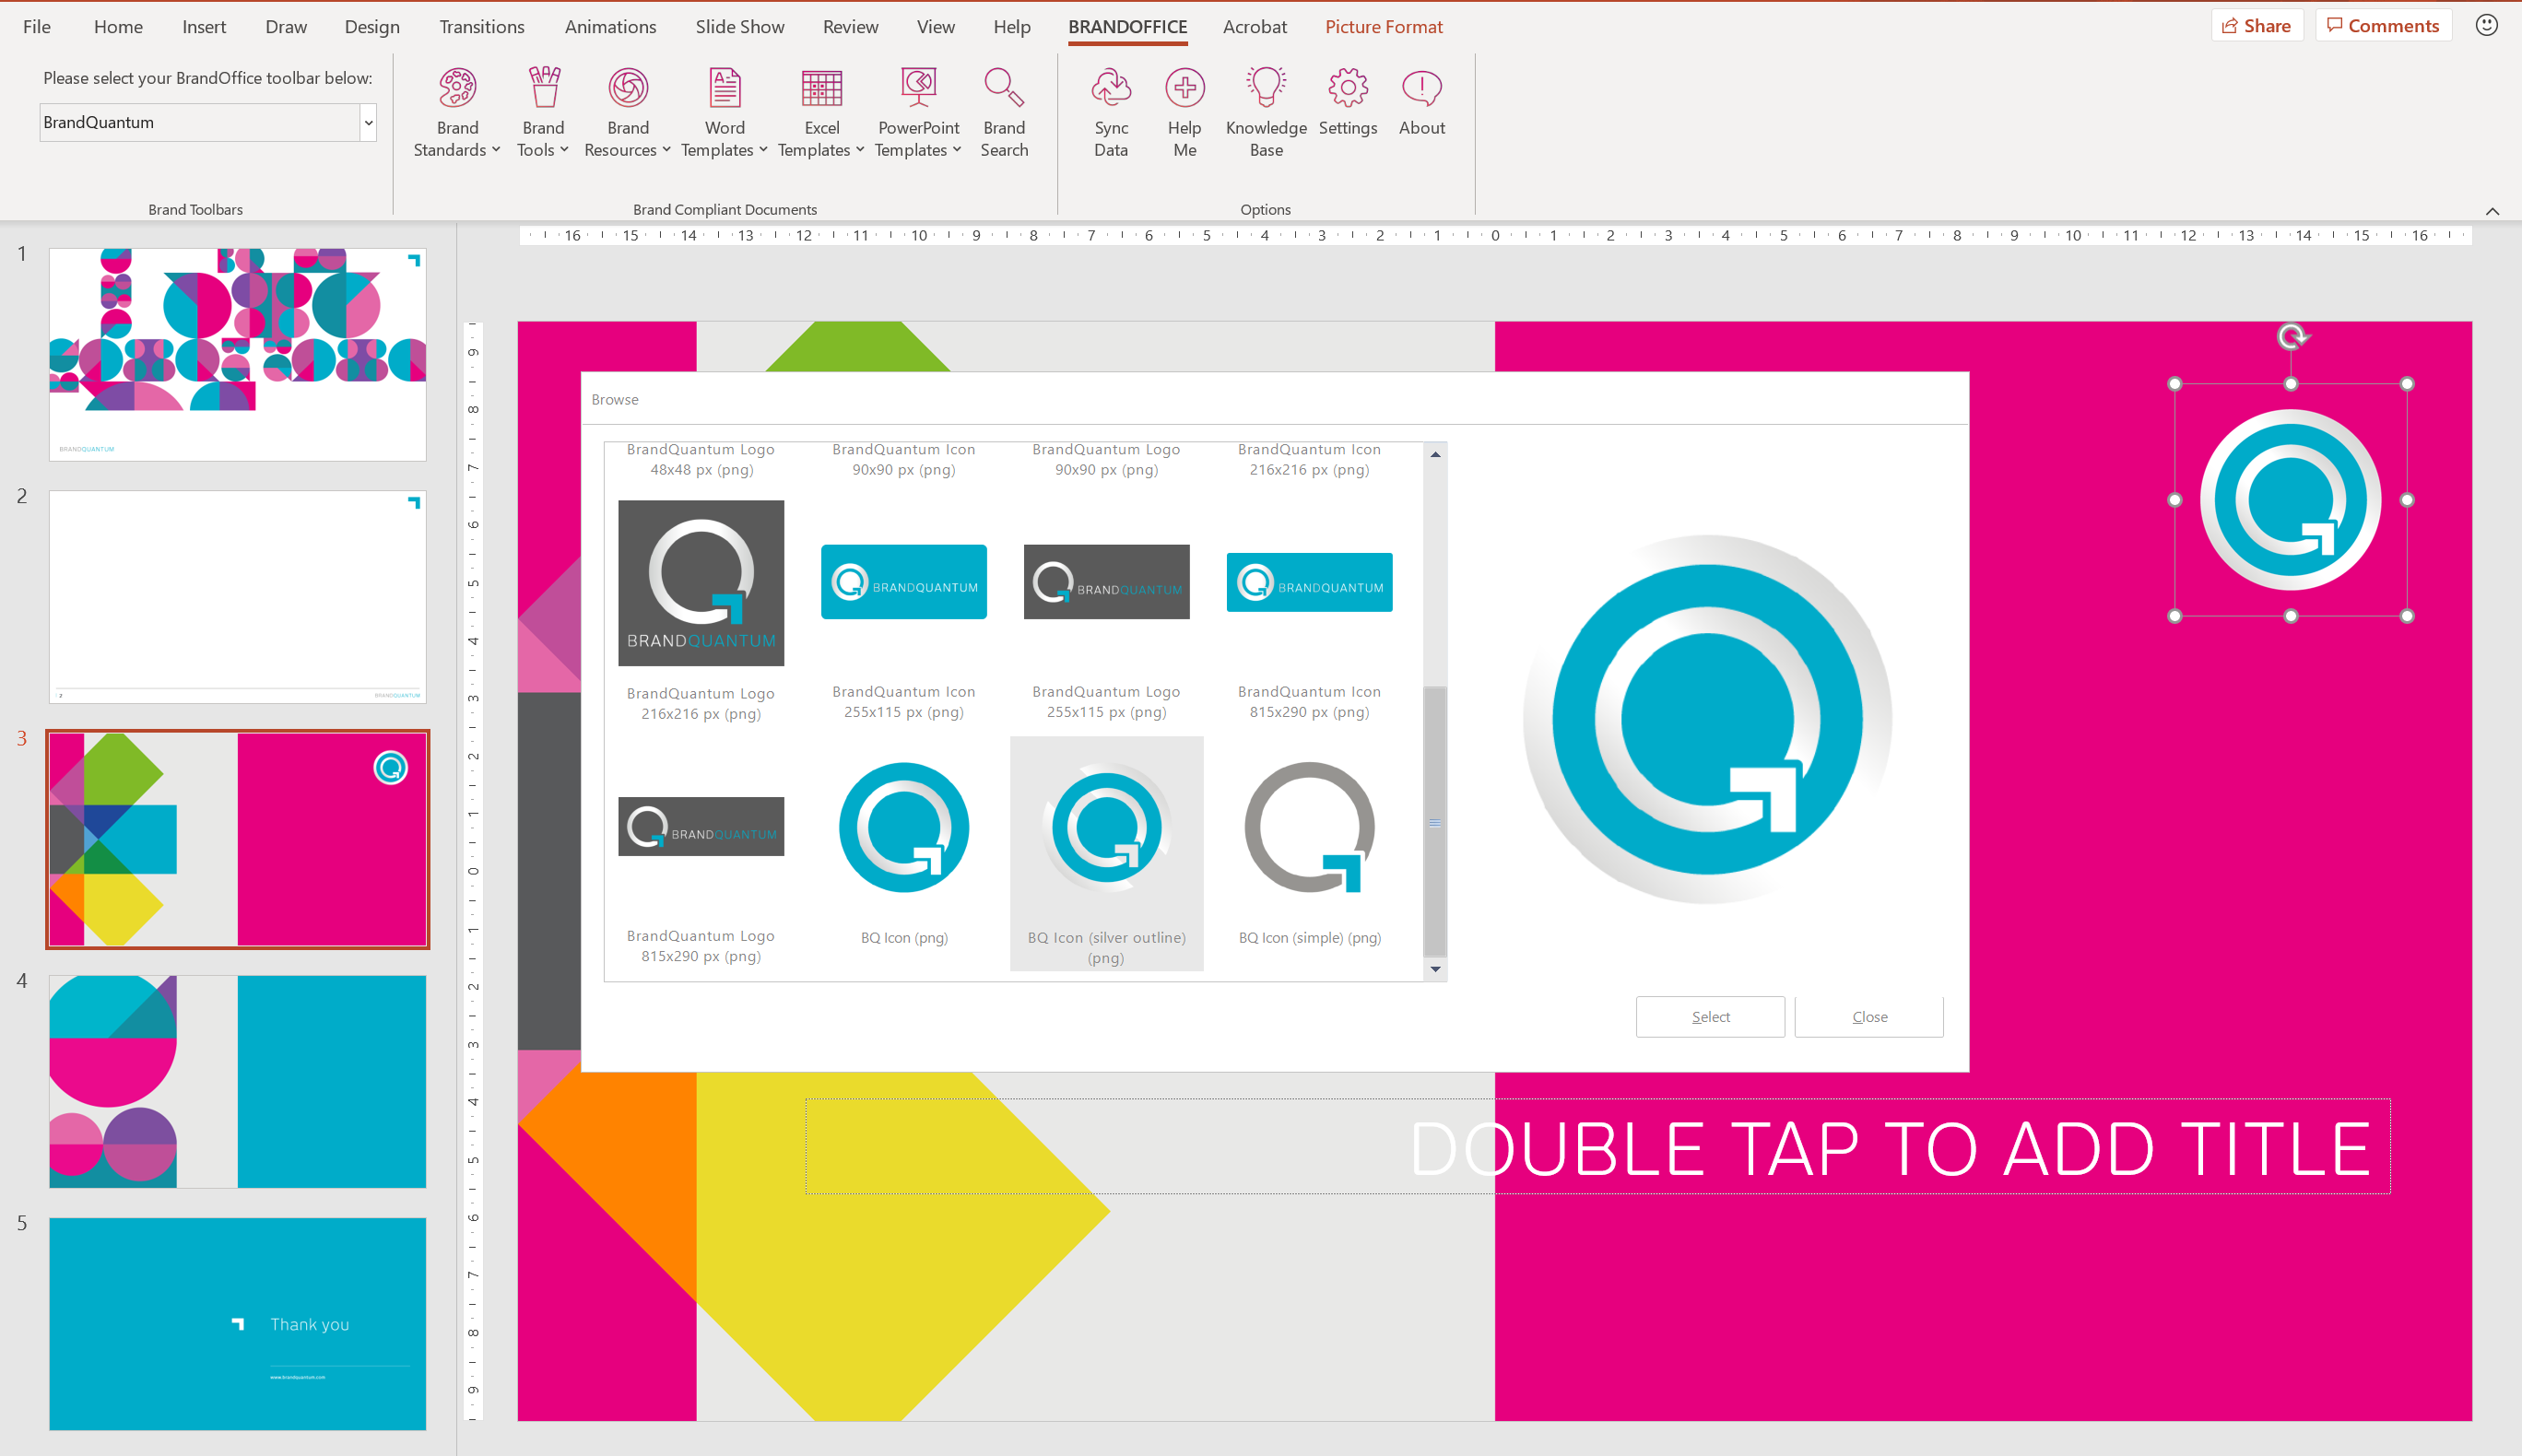Open Excel Templates icon
This screenshot has width=2522, height=1456.
(x=821, y=88)
